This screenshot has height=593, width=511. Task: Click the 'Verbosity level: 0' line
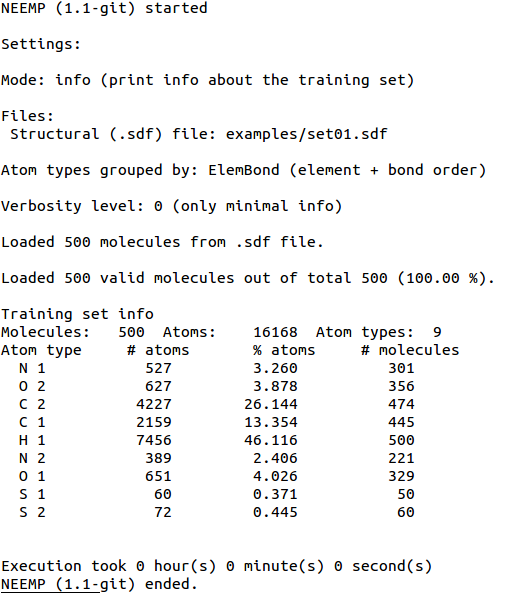click(171, 206)
